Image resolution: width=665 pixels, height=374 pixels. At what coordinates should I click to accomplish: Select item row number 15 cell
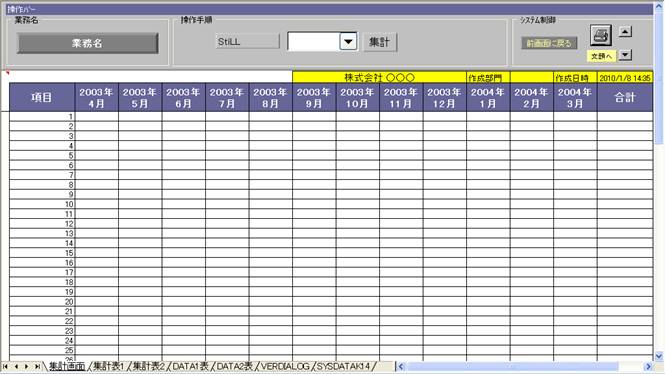(x=42, y=253)
